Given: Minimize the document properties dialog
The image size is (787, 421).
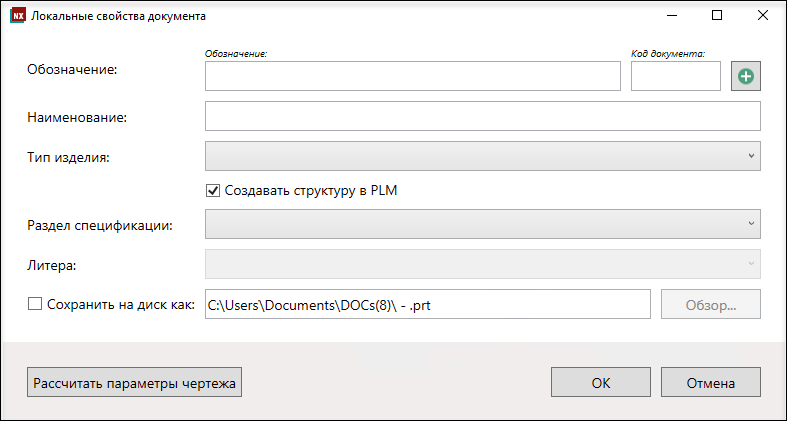Looking at the screenshot, I should pyautogui.click(x=672, y=16).
